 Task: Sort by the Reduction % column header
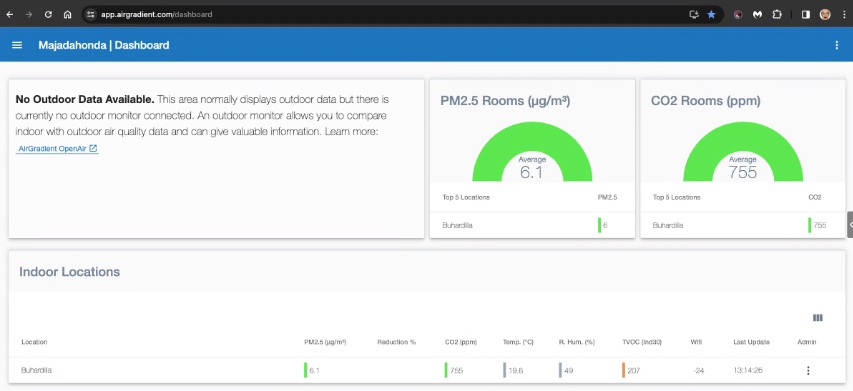(397, 342)
